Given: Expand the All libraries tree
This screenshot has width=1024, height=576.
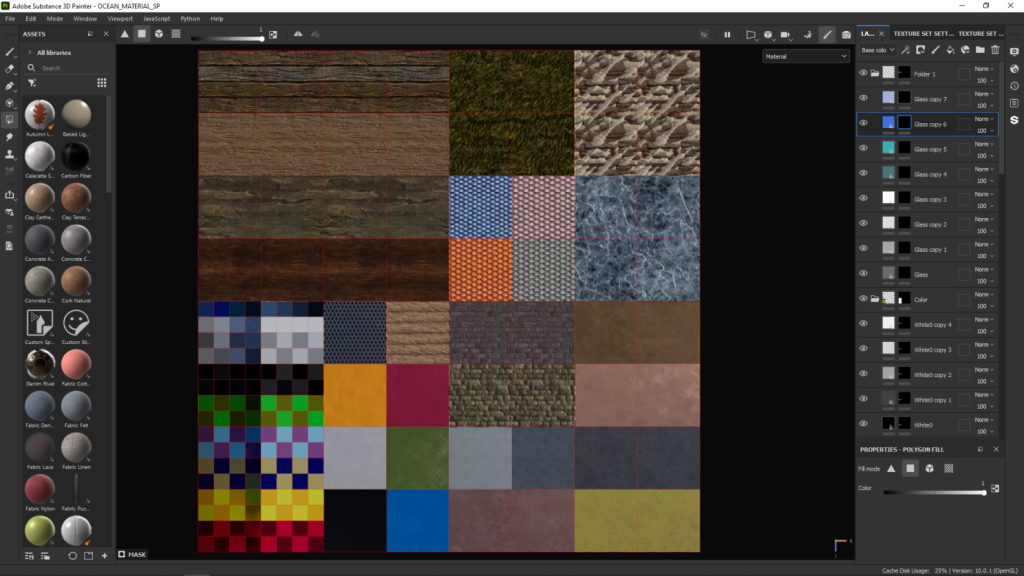Looking at the screenshot, I should tap(29, 52).
